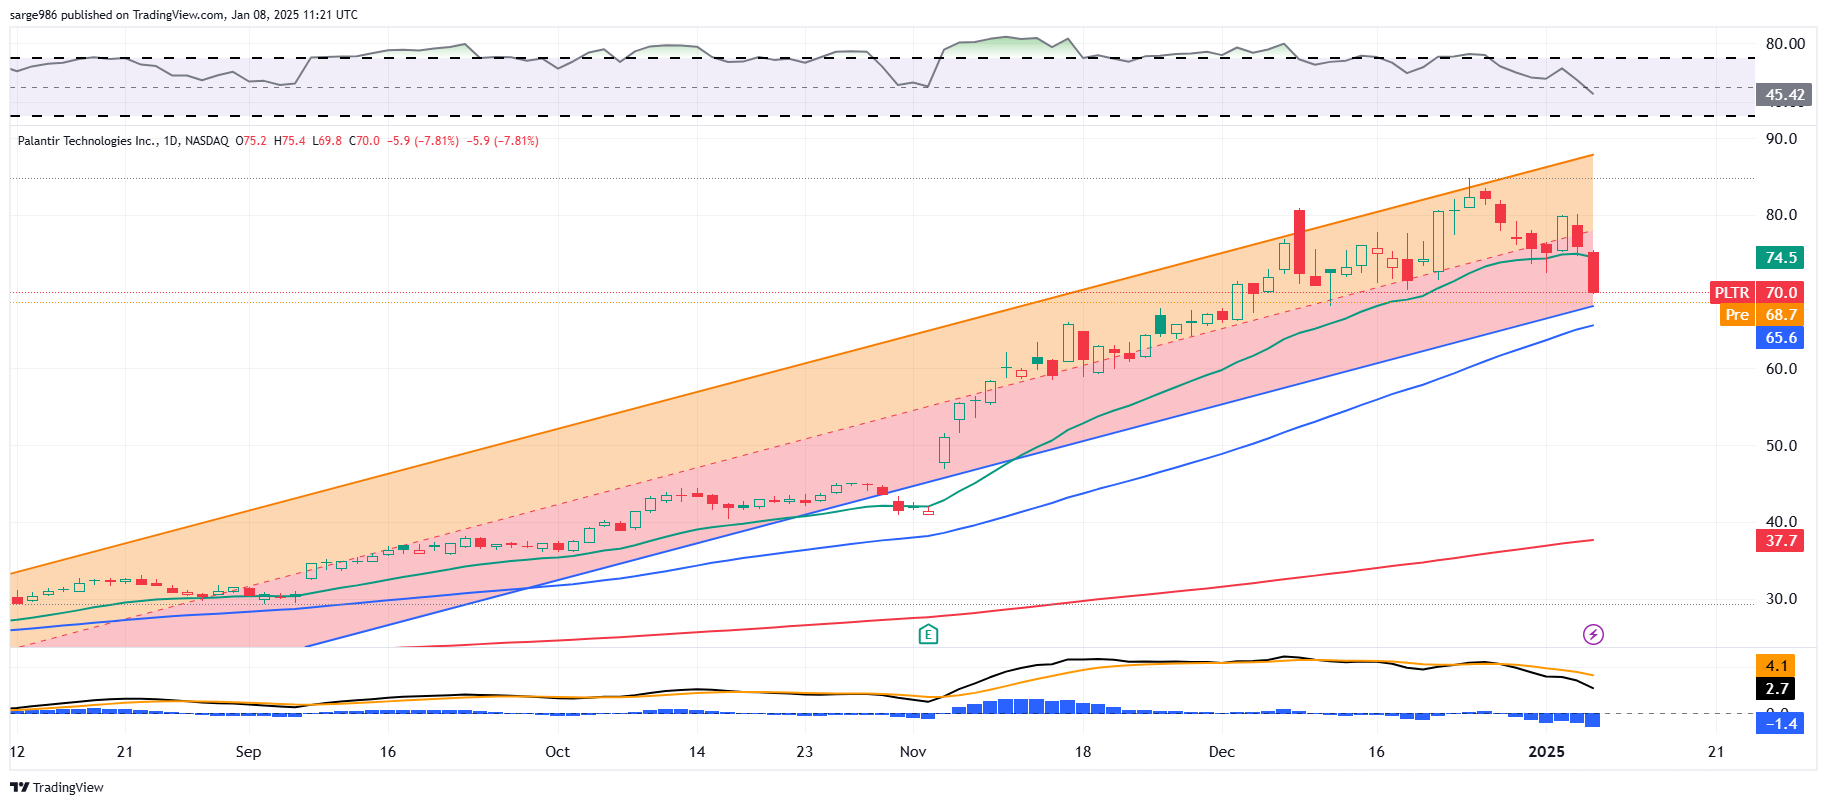Click the green earnings 'E' marker
This screenshot has height=805, width=1827.
pos(928,634)
